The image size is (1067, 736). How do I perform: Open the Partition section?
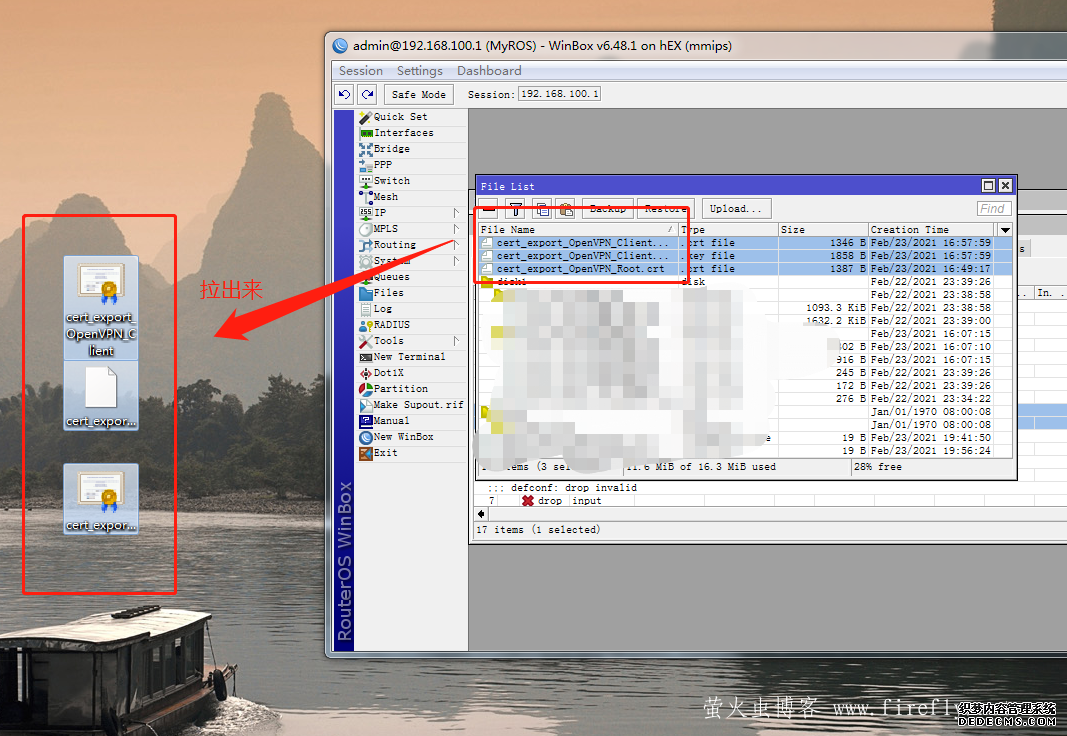coord(400,388)
